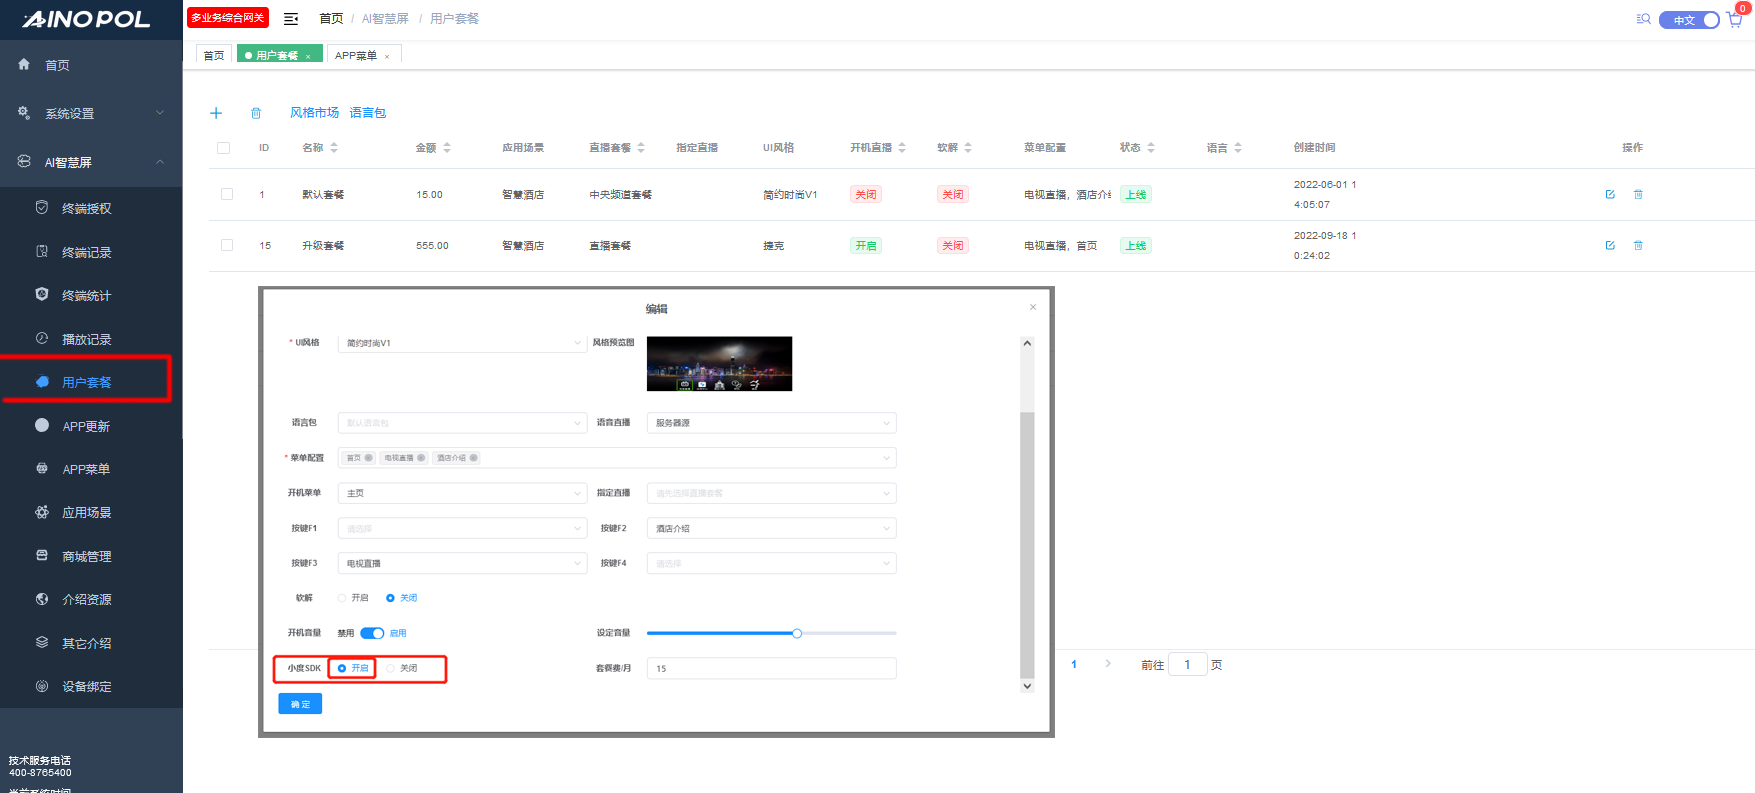Click the 套餐费/月 input field
The image size is (1755, 793).
771,668
